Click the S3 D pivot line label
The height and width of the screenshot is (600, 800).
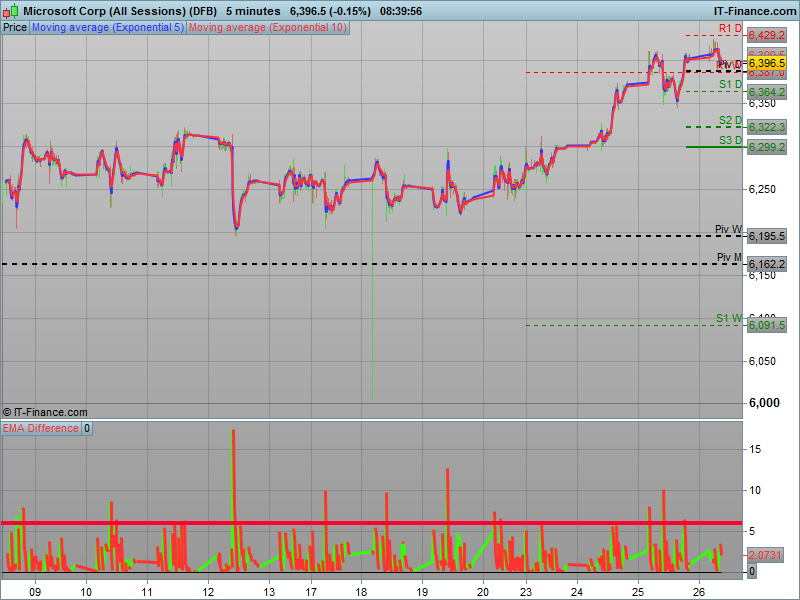click(730, 140)
